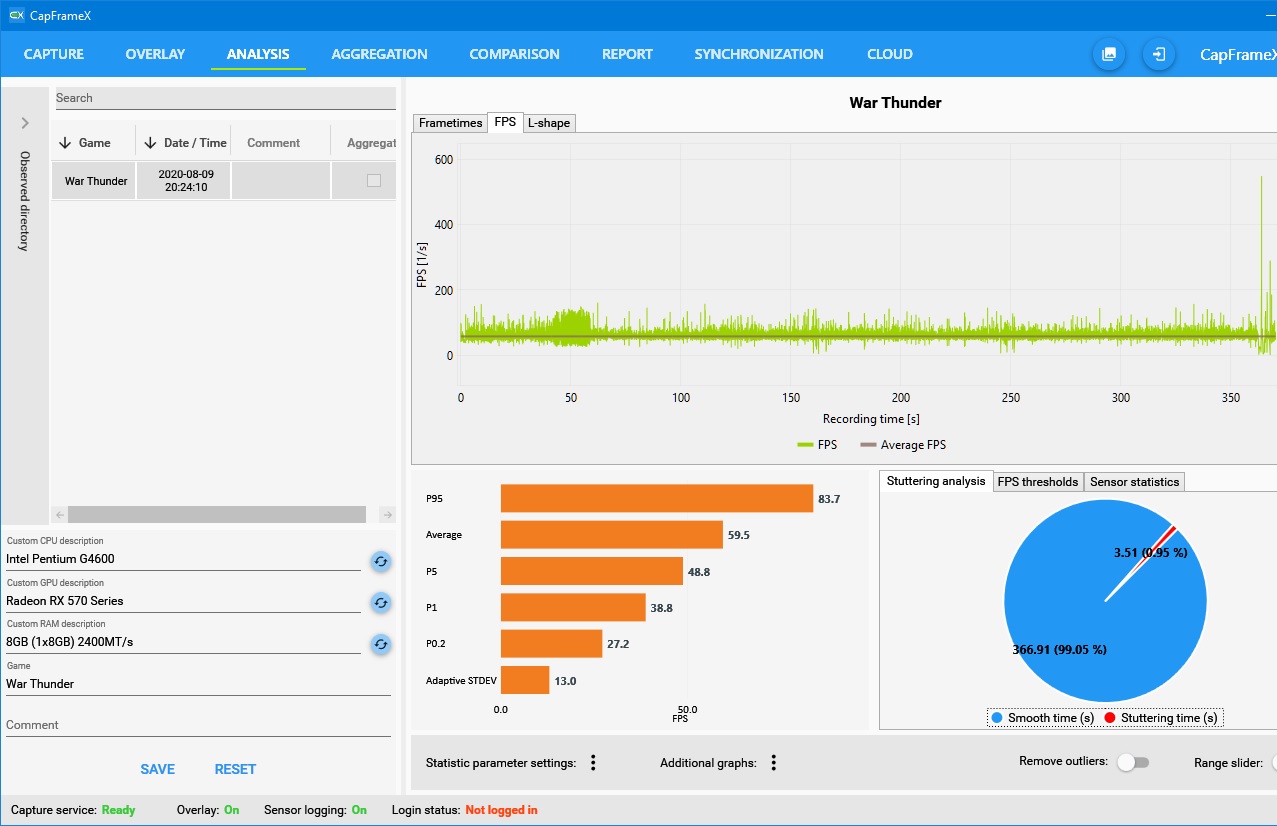Image resolution: width=1277 pixels, height=826 pixels.
Task: Click the Adaptive STDEV bar
Action: (525, 680)
